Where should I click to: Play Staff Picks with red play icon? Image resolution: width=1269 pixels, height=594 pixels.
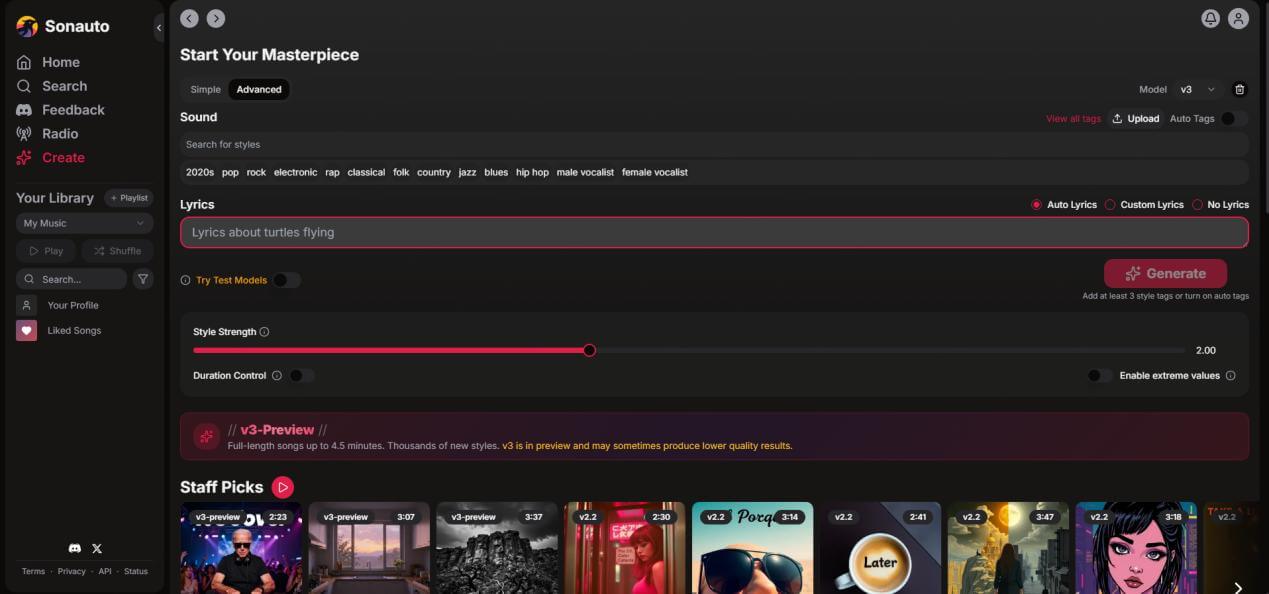[282, 487]
